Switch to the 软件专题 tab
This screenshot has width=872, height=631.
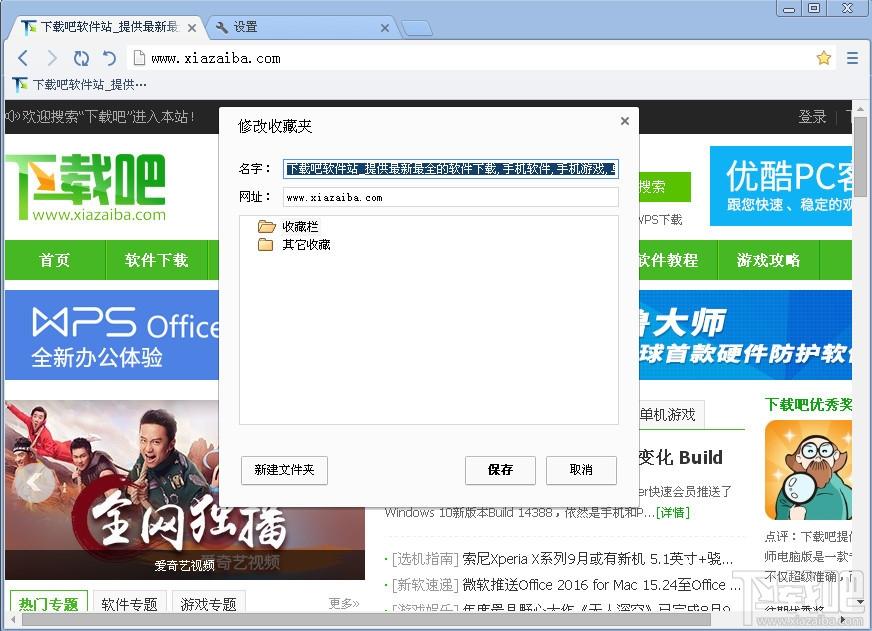tap(130, 603)
